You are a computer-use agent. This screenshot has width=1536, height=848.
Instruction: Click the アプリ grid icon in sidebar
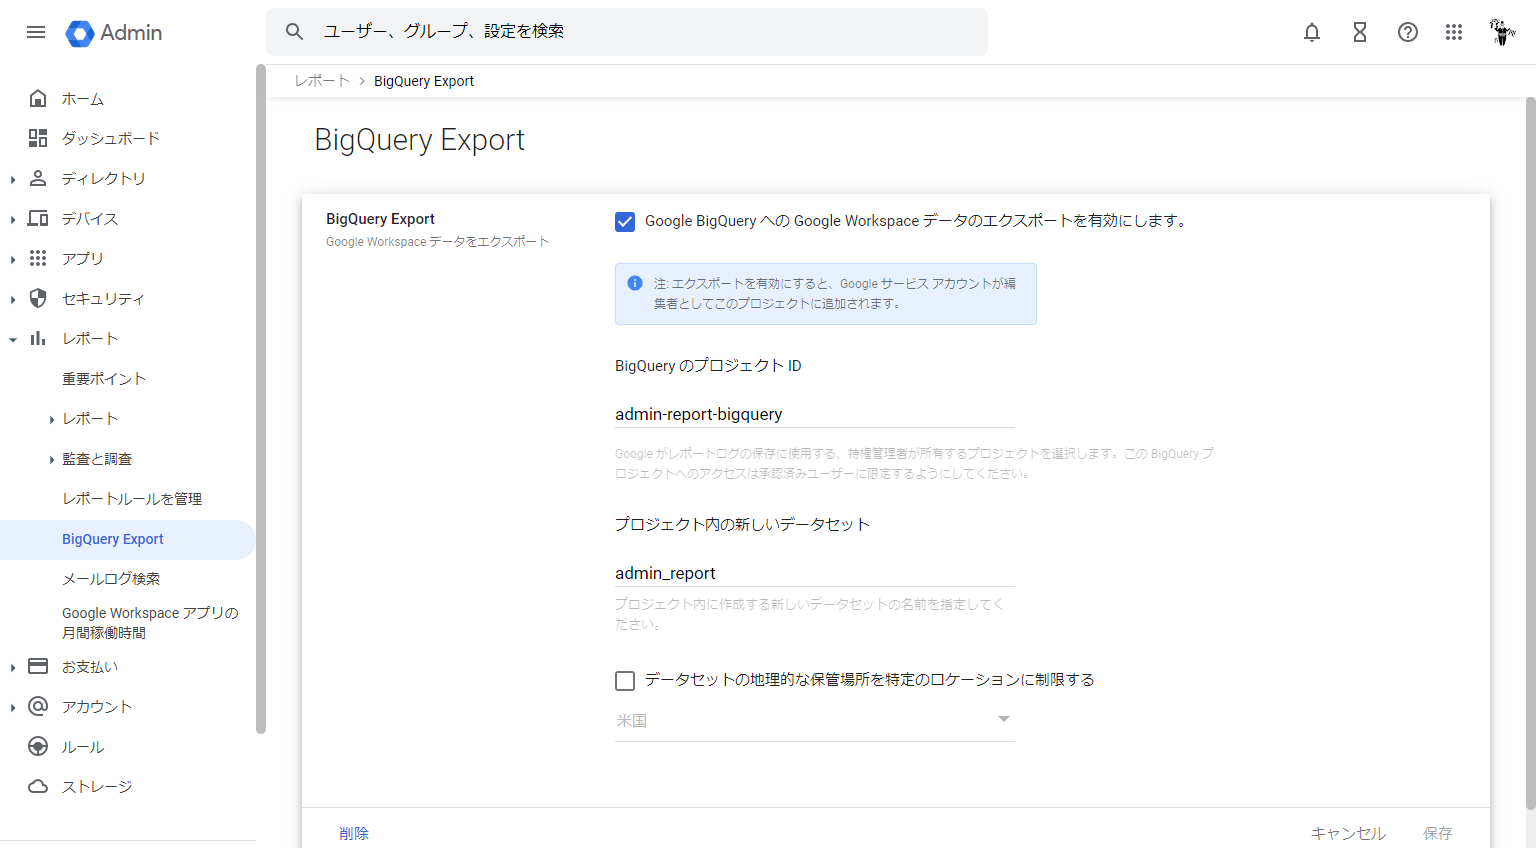point(38,258)
